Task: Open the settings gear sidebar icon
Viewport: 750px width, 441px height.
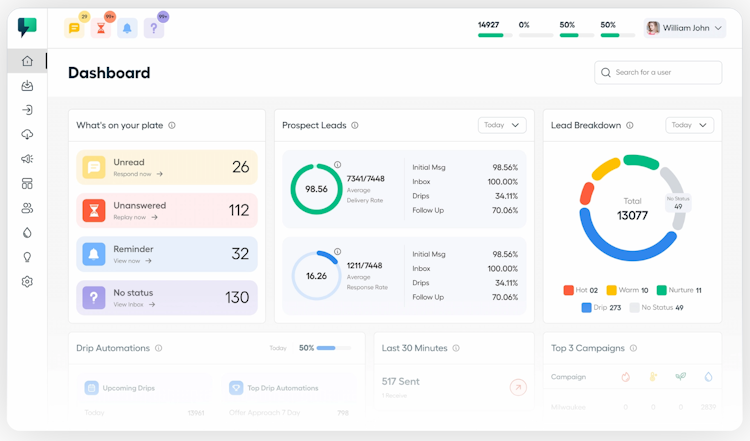Action: click(27, 282)
